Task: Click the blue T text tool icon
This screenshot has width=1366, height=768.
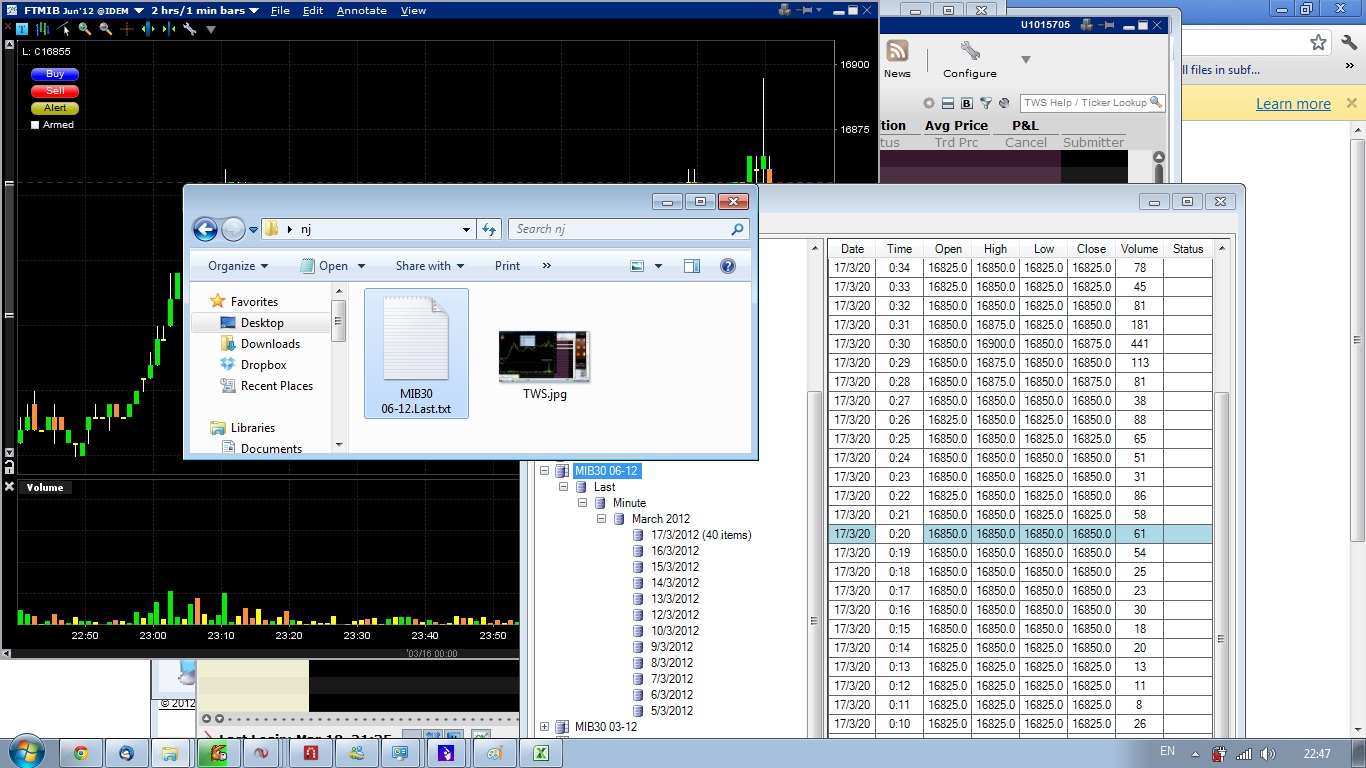Action: coord(22,29)
